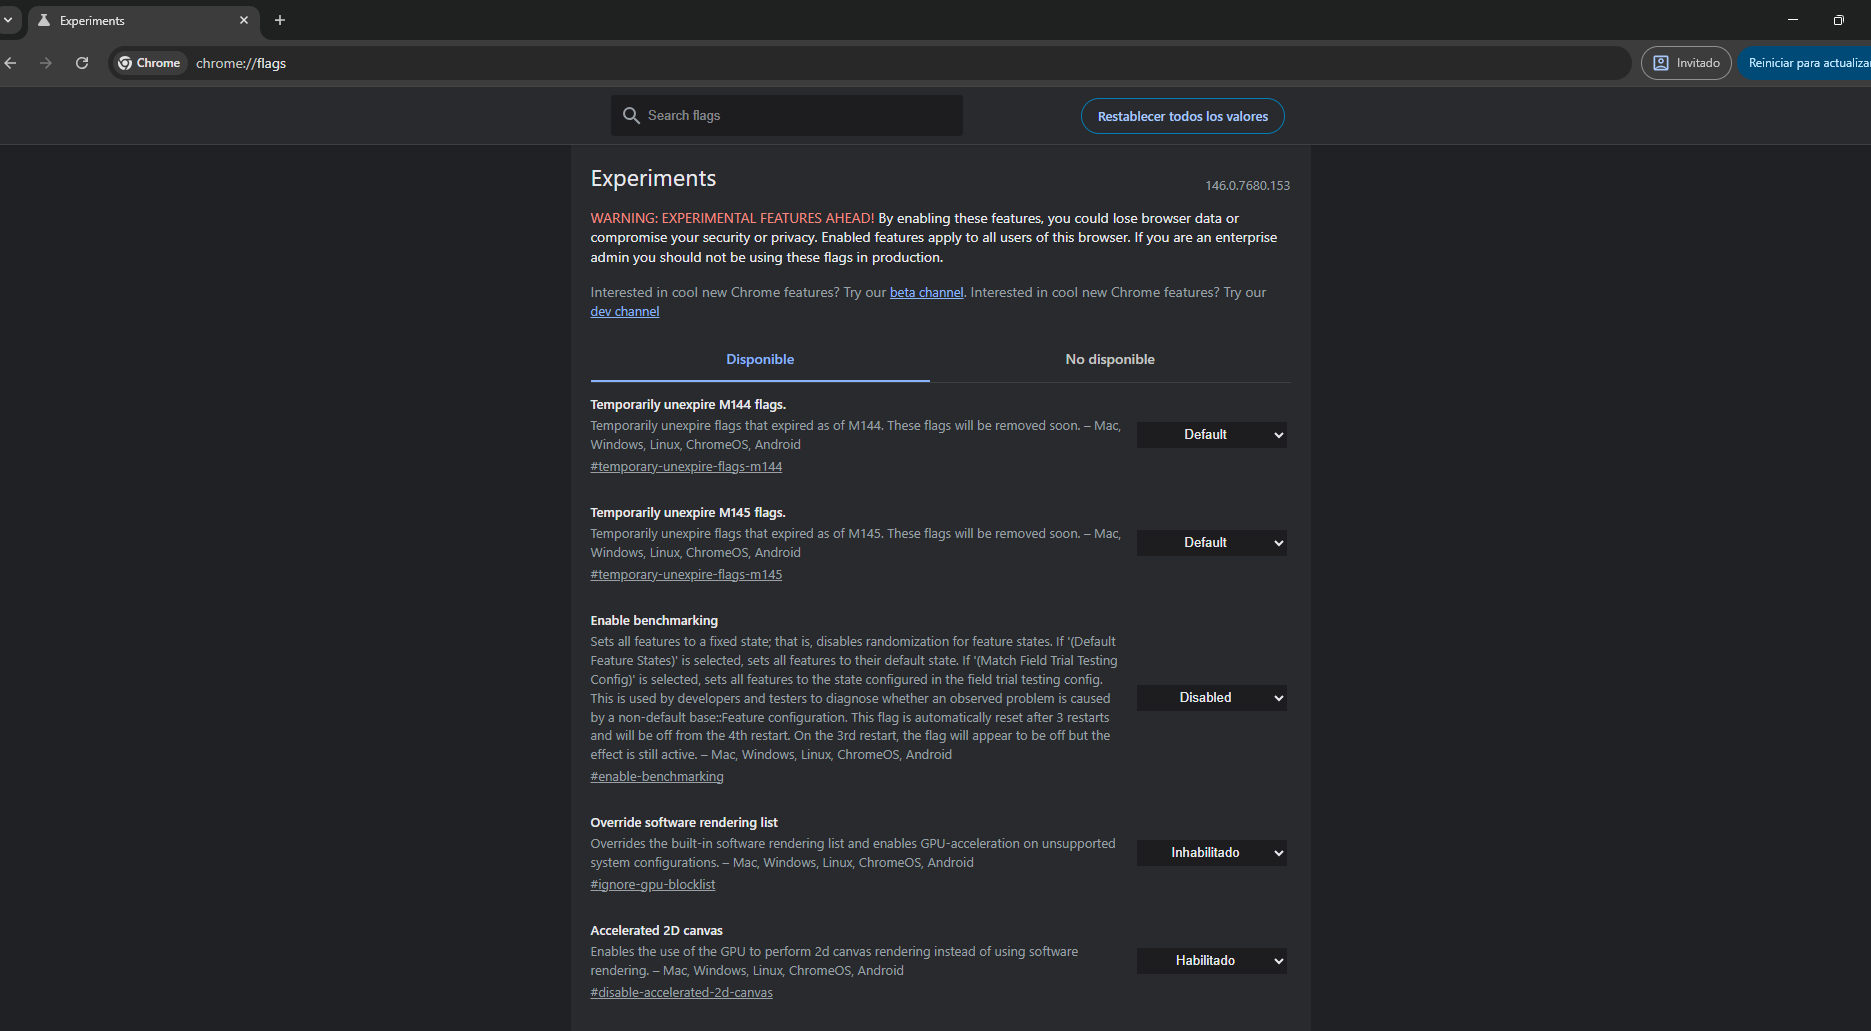1871x1031 pixels.
Task: Select the Disponible tab
Action: (x=760, y=360)
